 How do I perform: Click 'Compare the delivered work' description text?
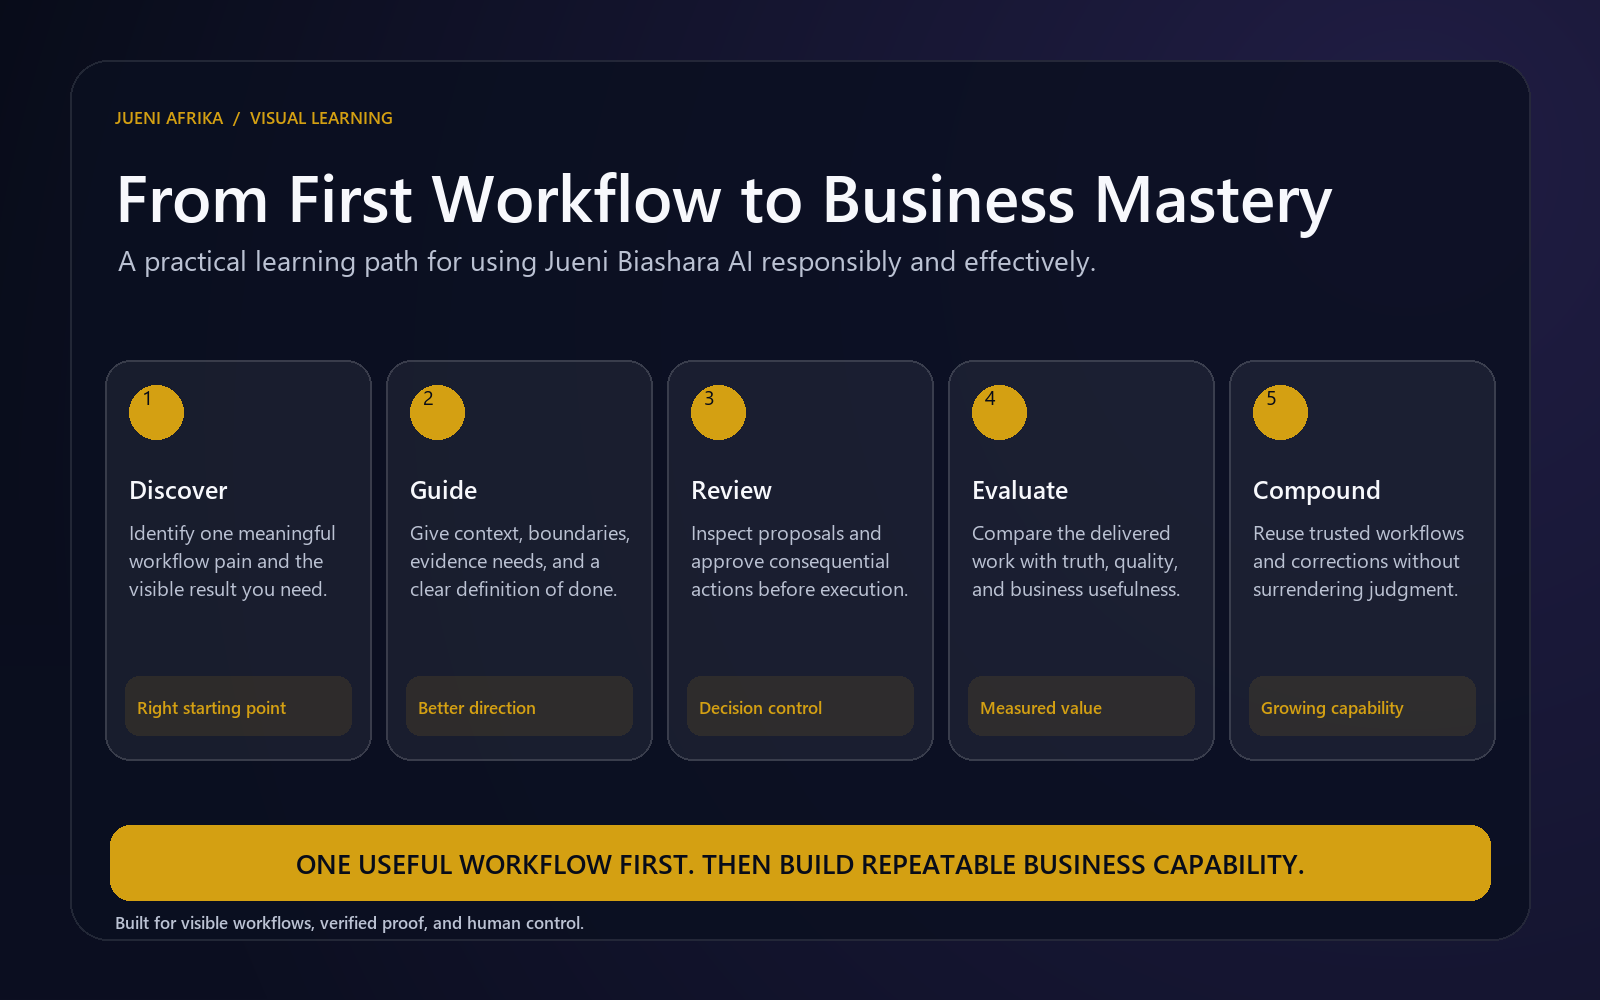click(1076, 561)
